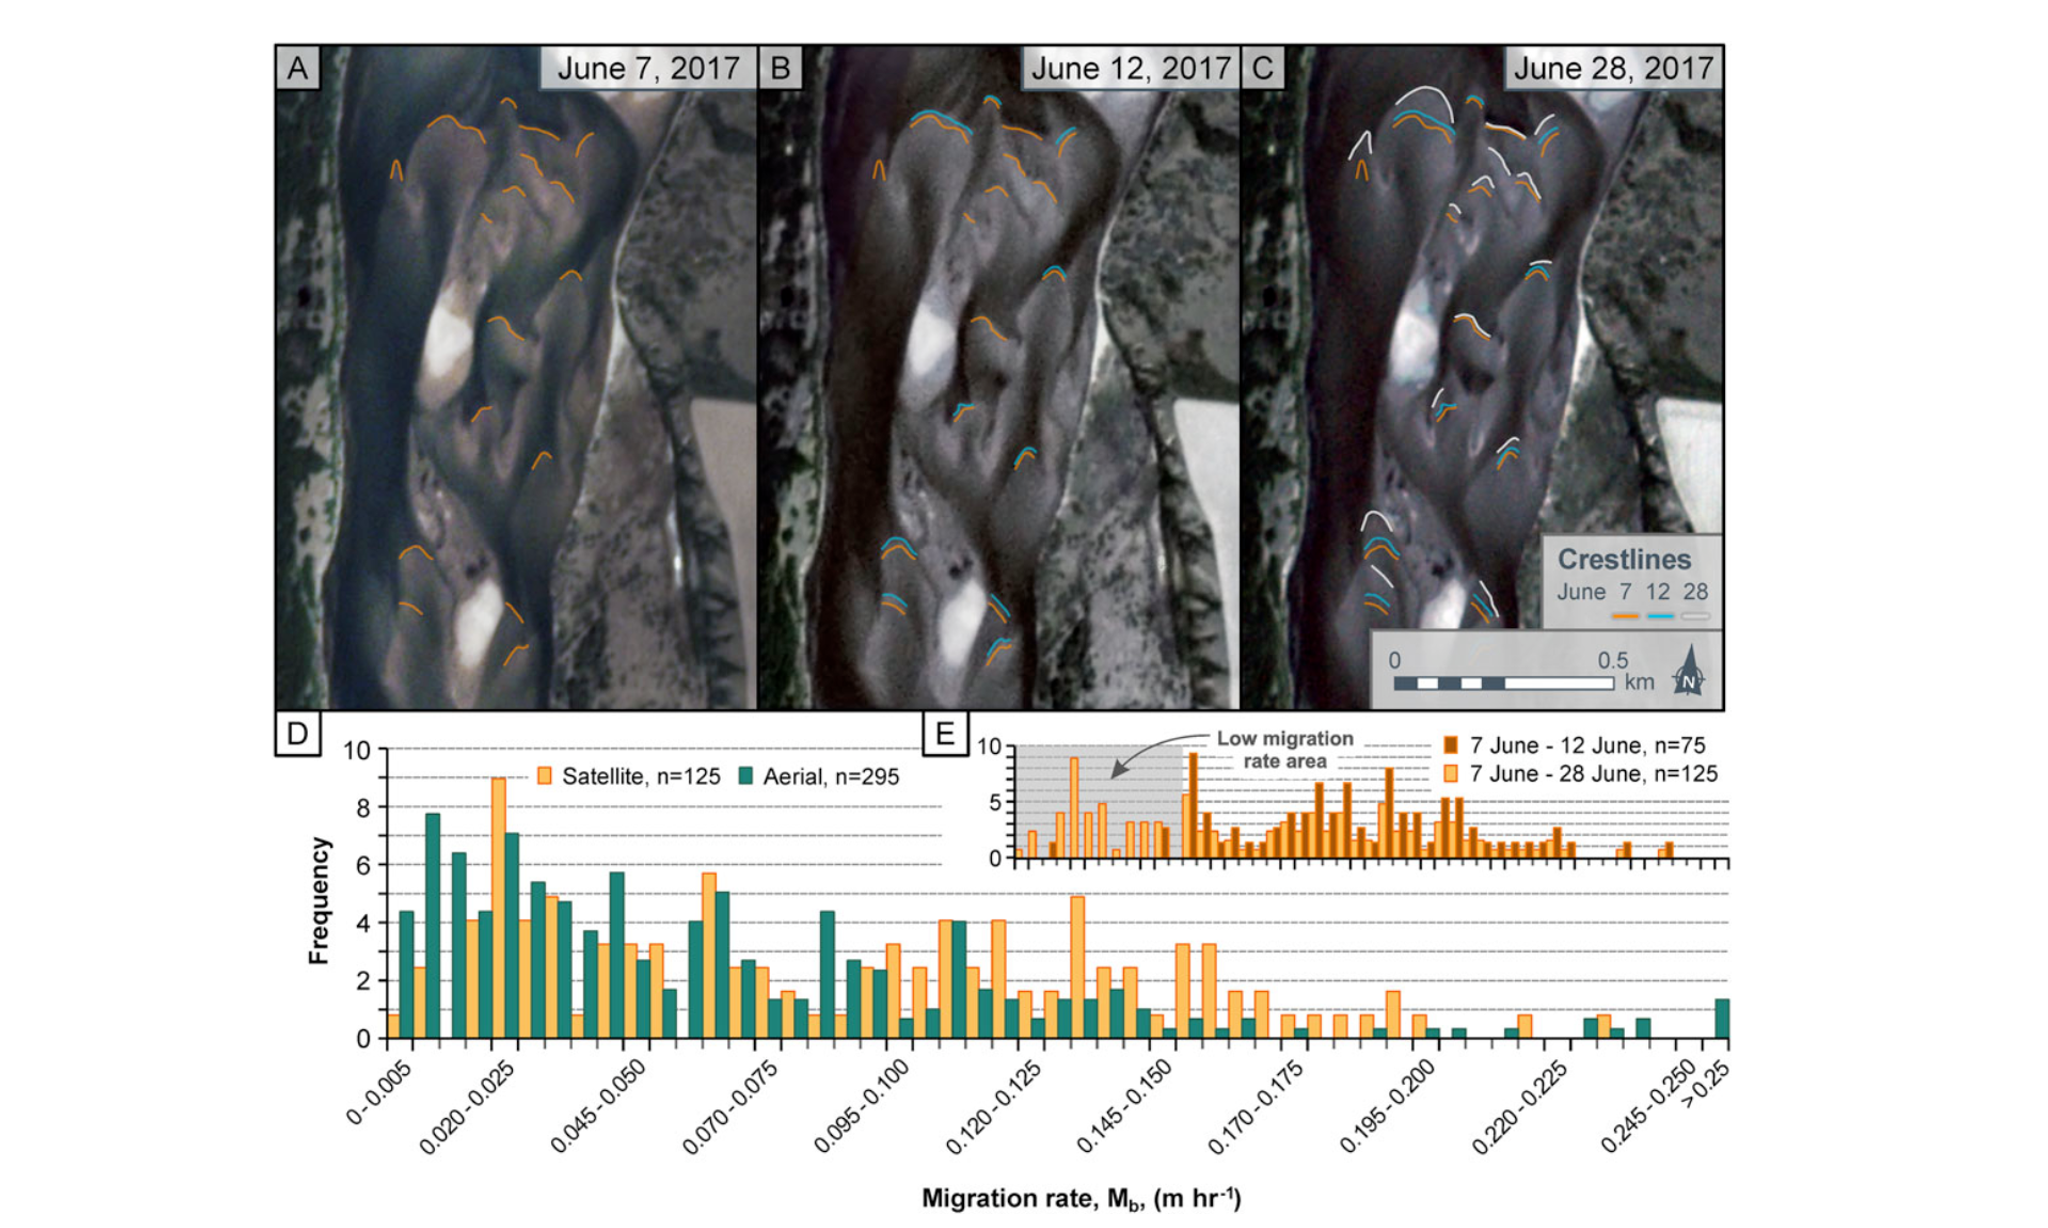
Task: Click the Aerial legend teal square
Action: coord(745,776)
